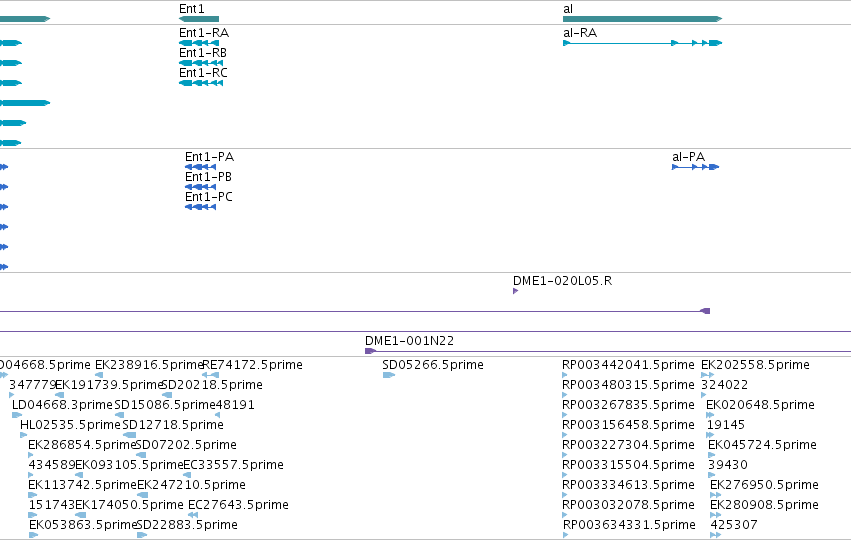The height and width of the screenshot is (540, 851).
Task: Click EST label EK286854.5prime
Action: click(x=82, y=445)
